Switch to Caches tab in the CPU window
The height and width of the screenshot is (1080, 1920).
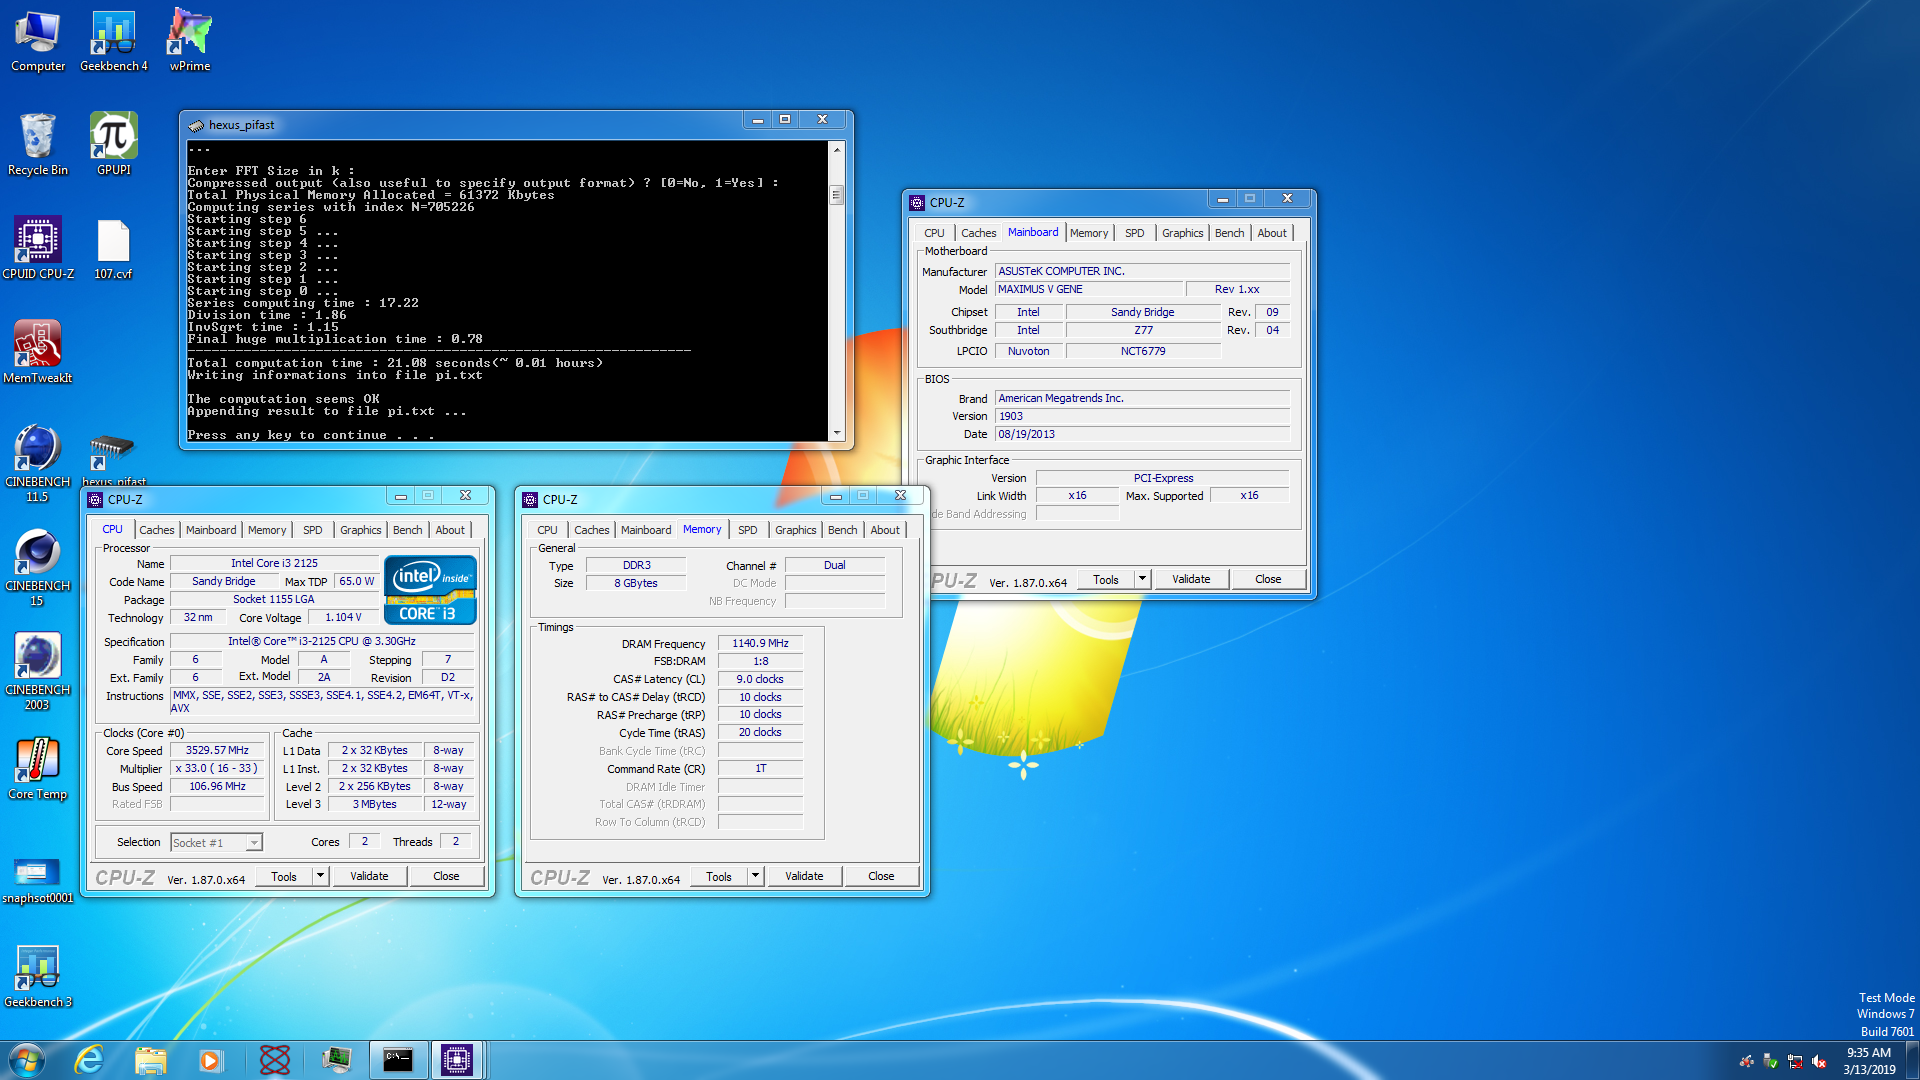(x=156, y=530)
